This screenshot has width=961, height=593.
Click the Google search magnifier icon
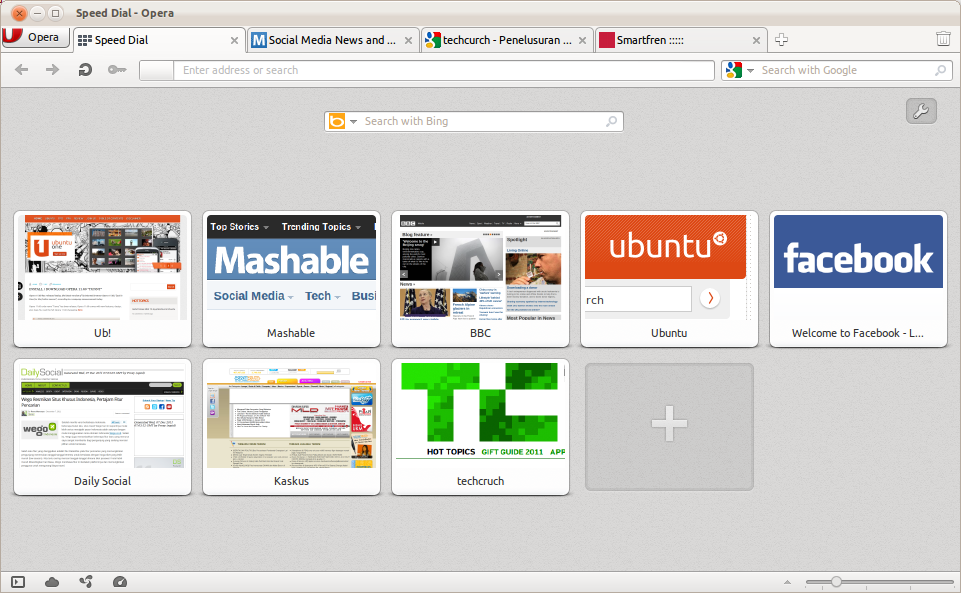coord(940,70)
